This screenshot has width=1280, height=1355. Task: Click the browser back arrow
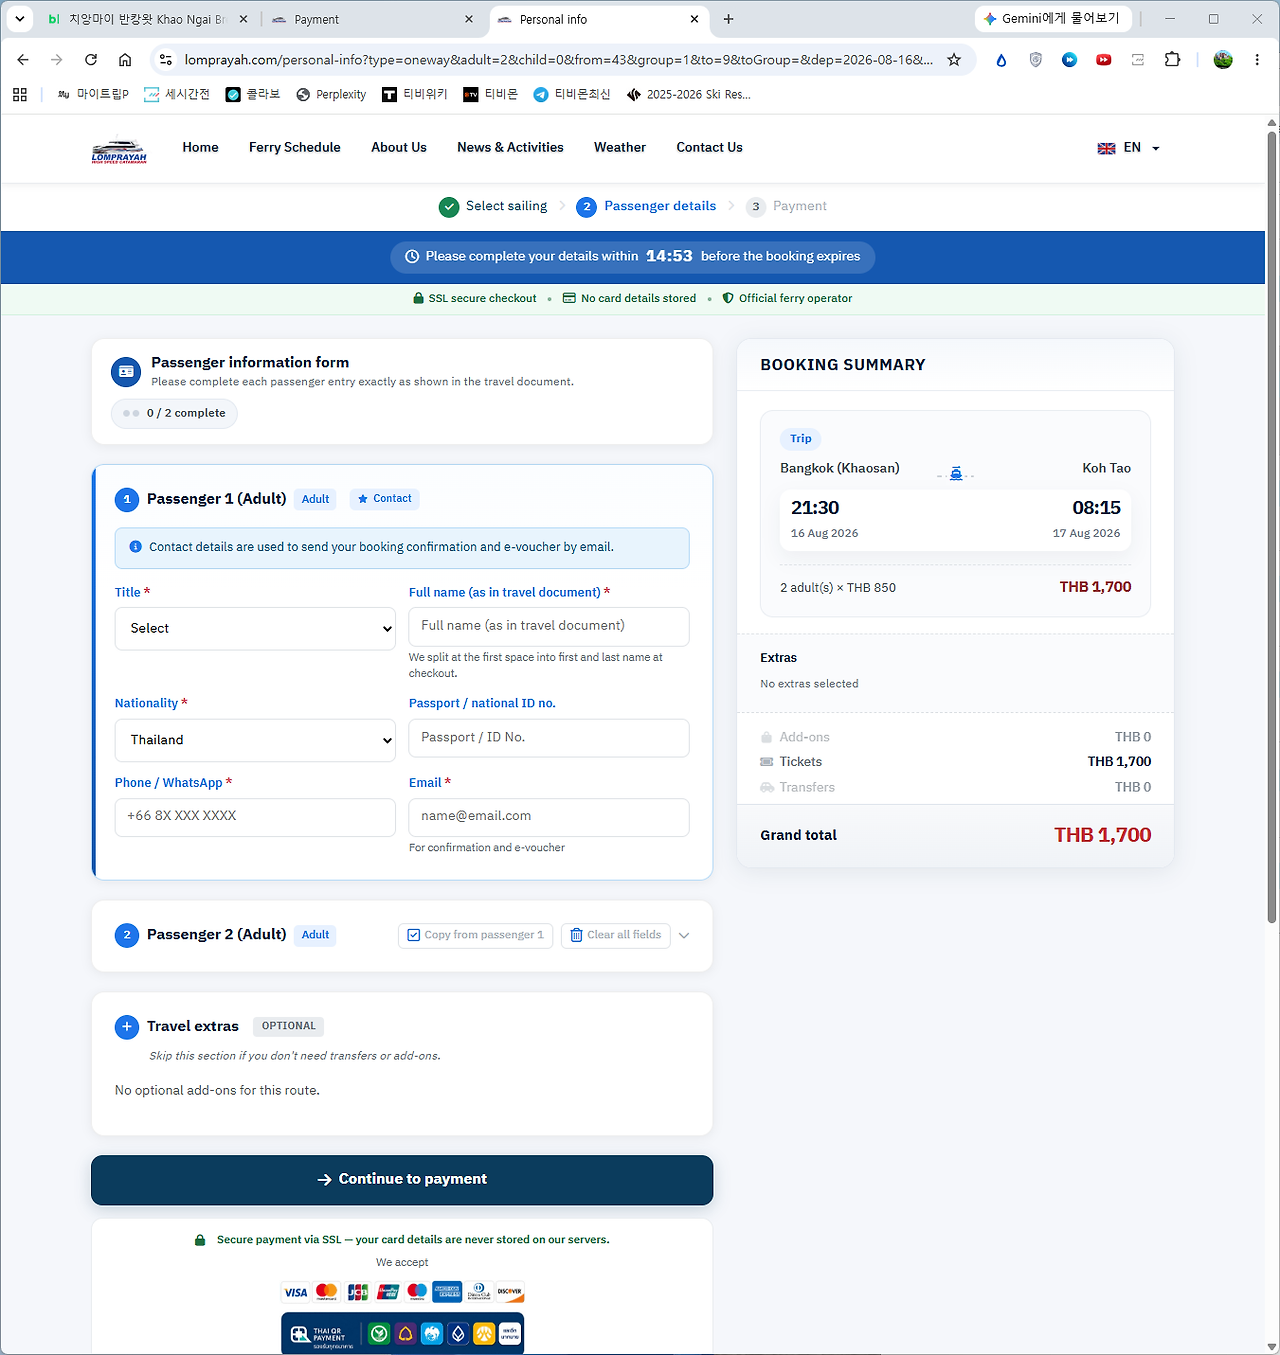coord(23,60)
